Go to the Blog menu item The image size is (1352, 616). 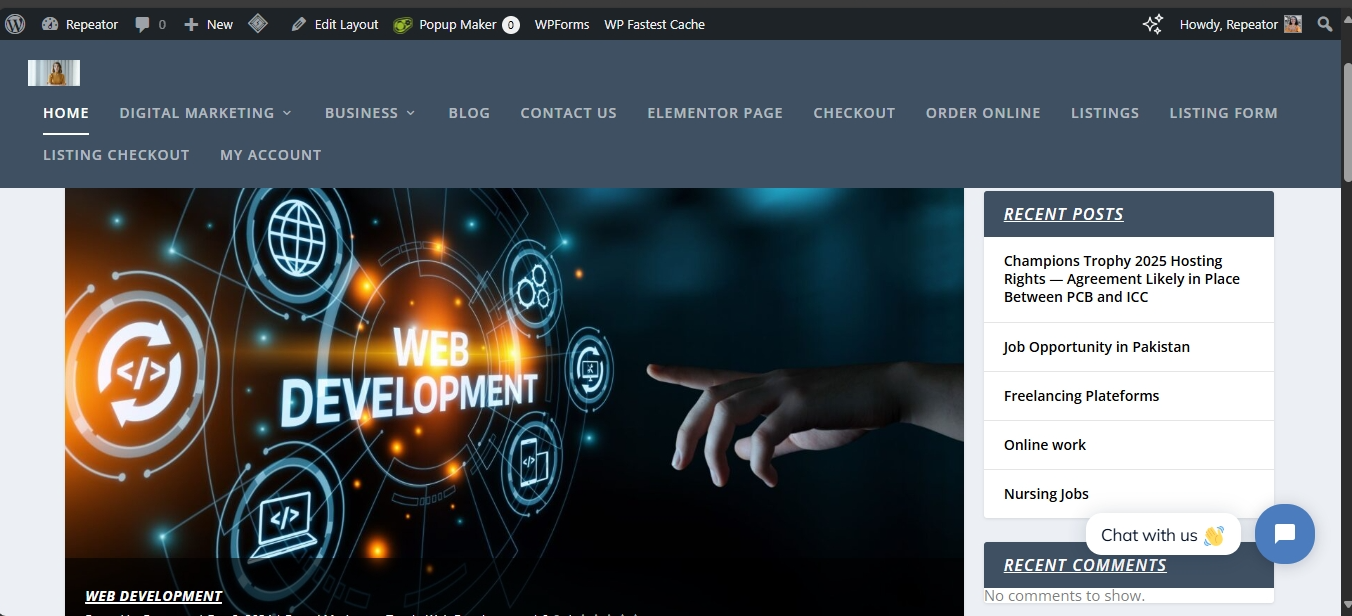pyautogui.click(x=469, y=113)
